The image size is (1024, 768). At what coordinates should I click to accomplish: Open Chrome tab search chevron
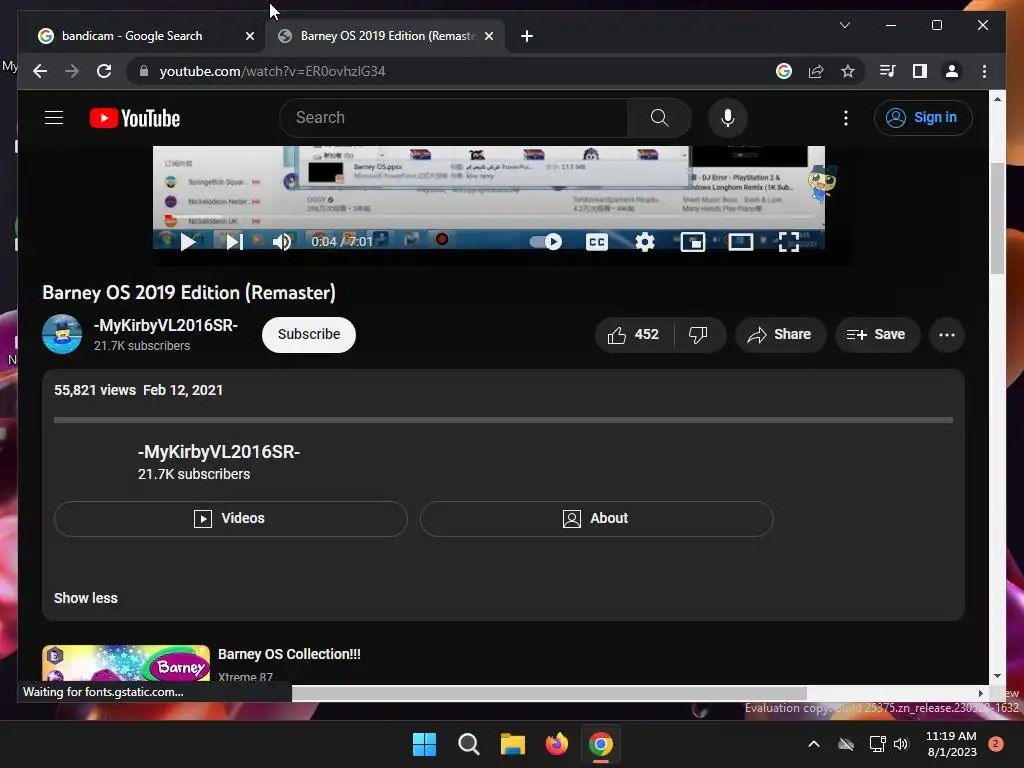coord(844,25)
